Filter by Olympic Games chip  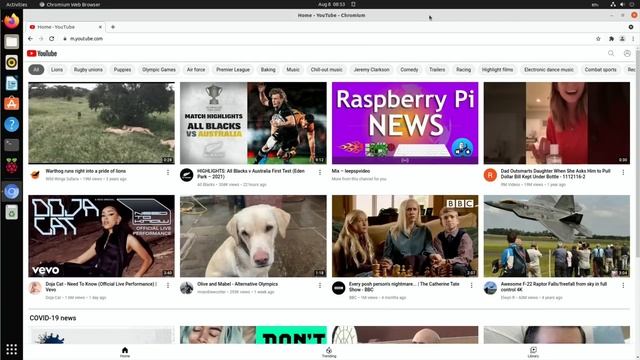pyautogui.click(x=159, y=70)
